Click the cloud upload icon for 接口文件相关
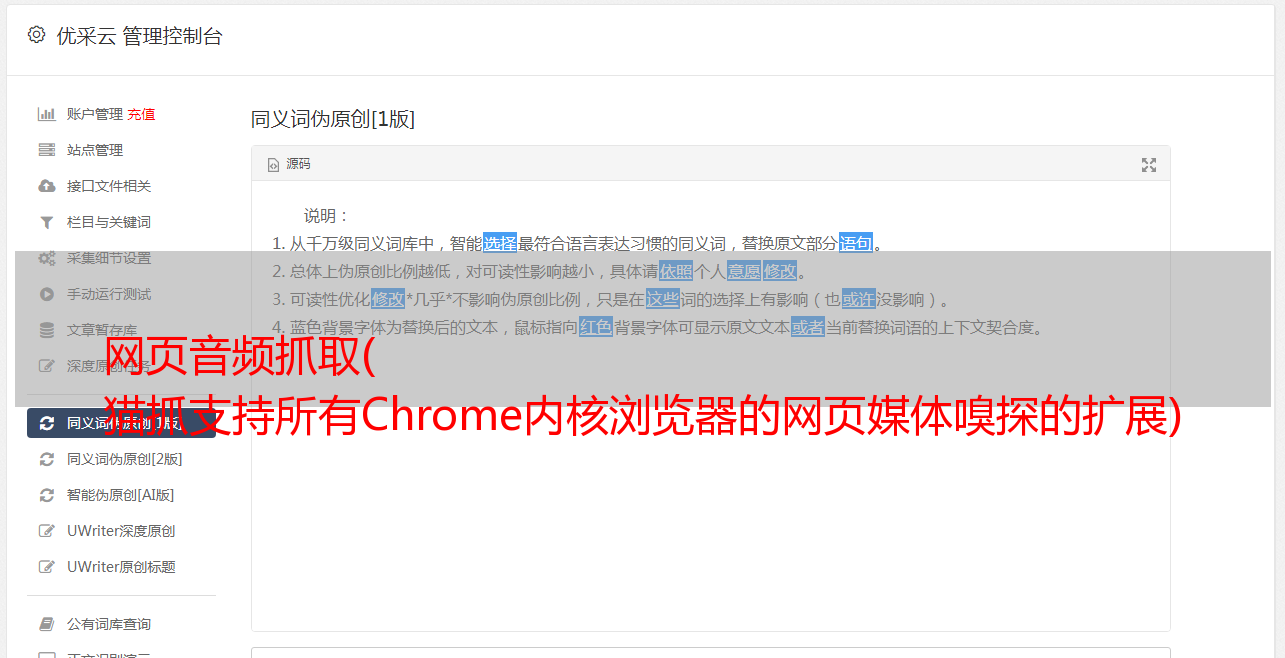 pyautogui.click(x=46, y=186)
